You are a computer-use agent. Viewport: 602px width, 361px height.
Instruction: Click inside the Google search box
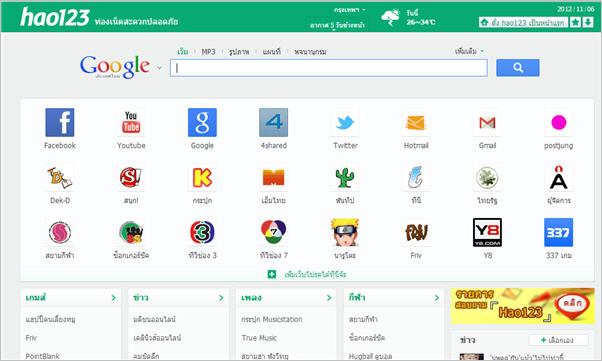329,68
